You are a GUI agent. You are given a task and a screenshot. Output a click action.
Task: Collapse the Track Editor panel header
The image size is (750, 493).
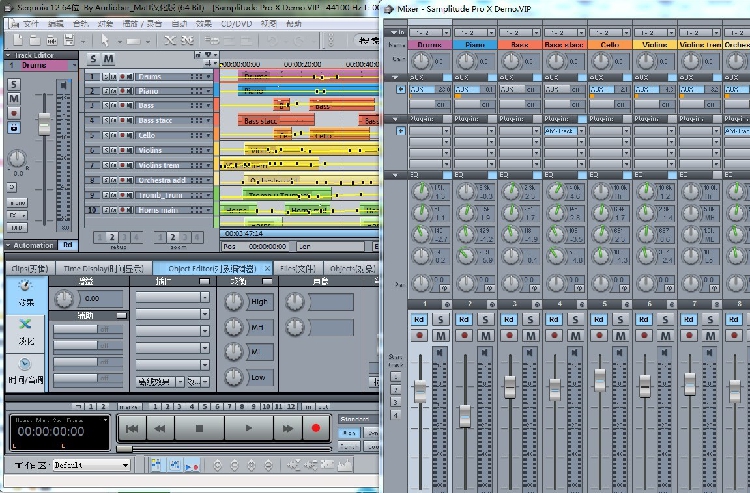point(8,55)
